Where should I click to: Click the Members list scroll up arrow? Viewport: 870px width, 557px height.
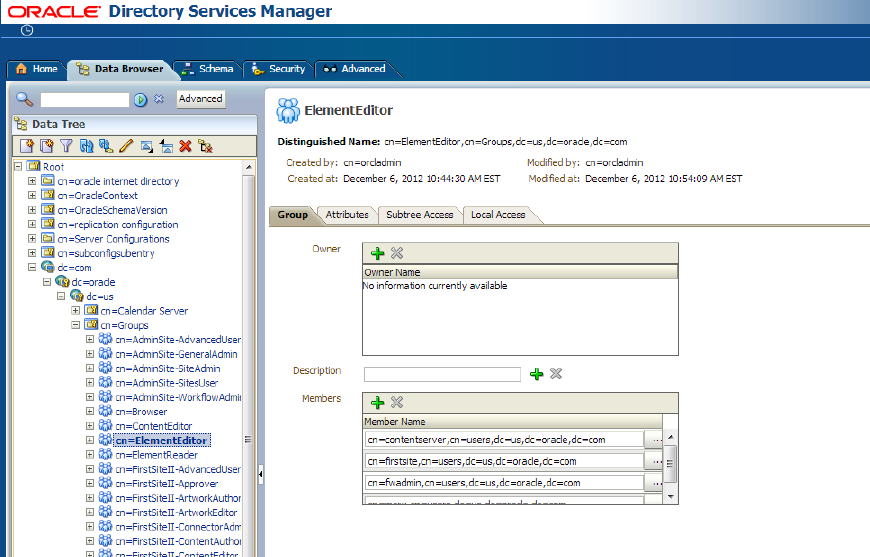(x=670, y=437)
